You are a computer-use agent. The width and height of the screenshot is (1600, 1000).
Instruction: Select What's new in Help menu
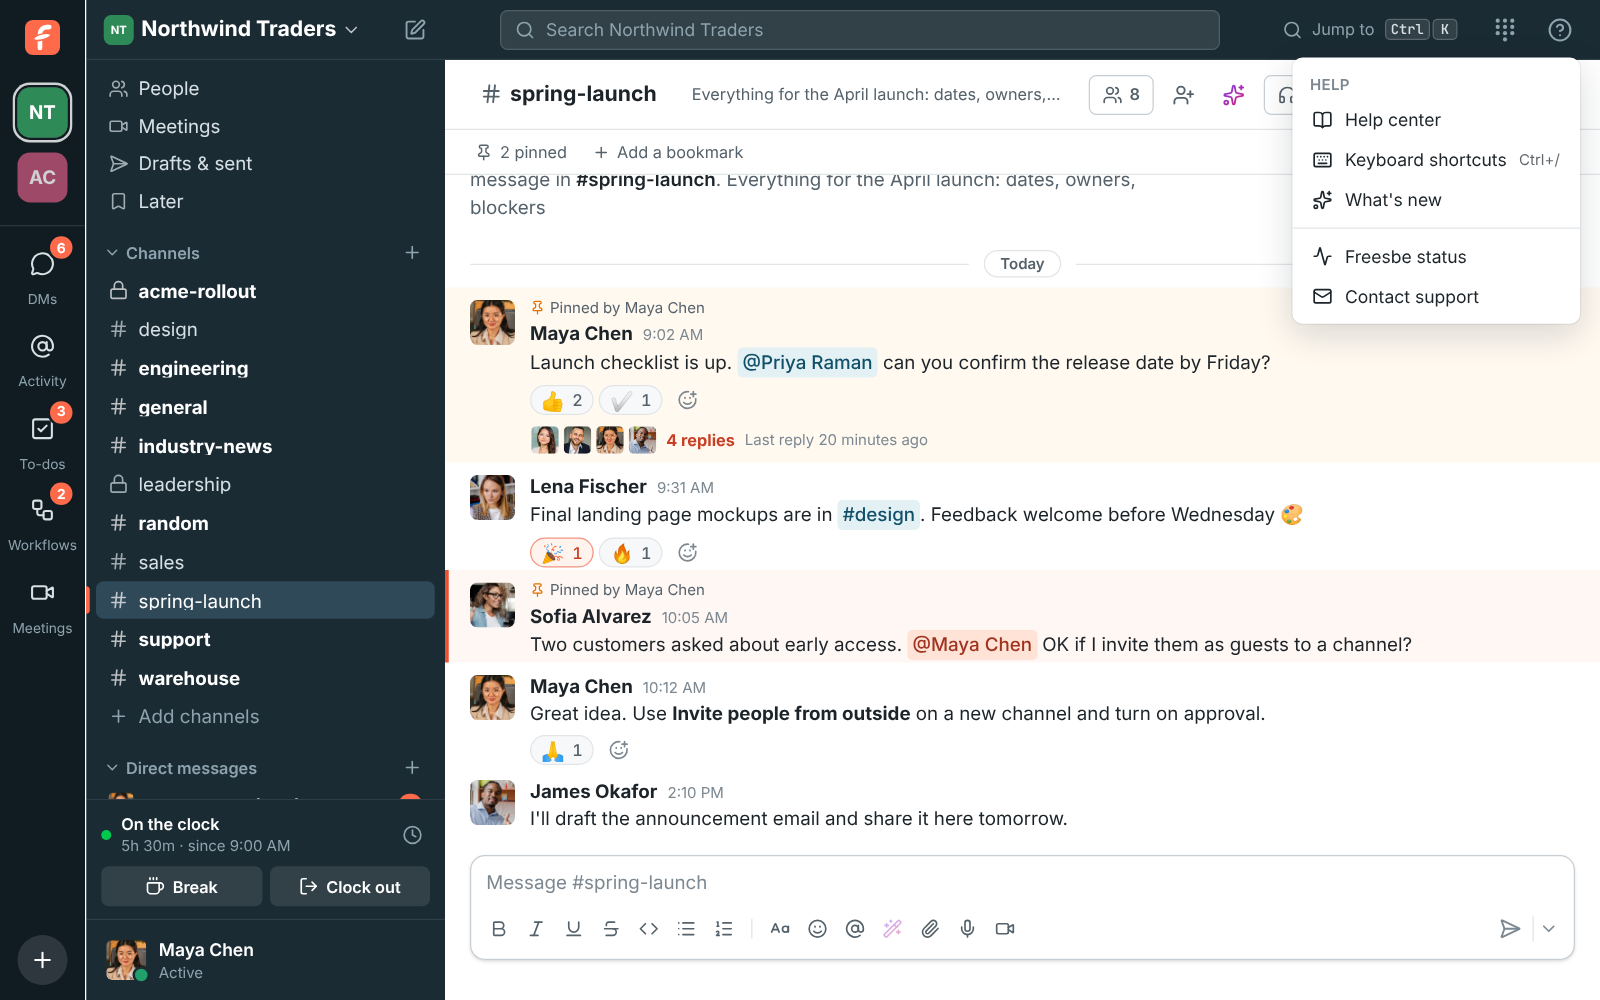(x=1436, y=200)
